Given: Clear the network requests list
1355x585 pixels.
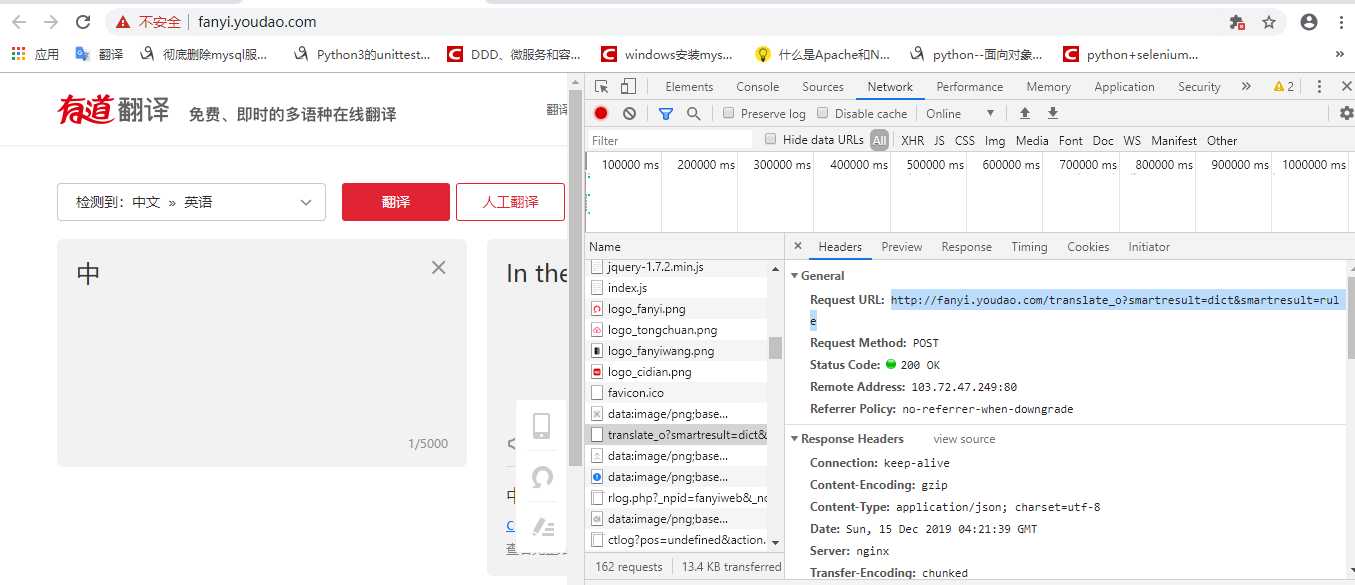Looking at the screenshot, I should [x=628, y=113].
